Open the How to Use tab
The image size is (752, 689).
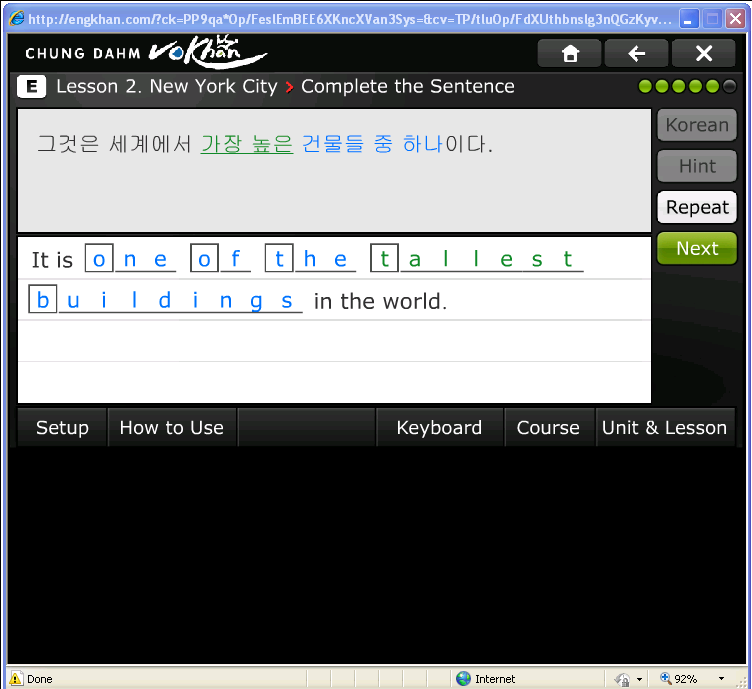(172, 428)
